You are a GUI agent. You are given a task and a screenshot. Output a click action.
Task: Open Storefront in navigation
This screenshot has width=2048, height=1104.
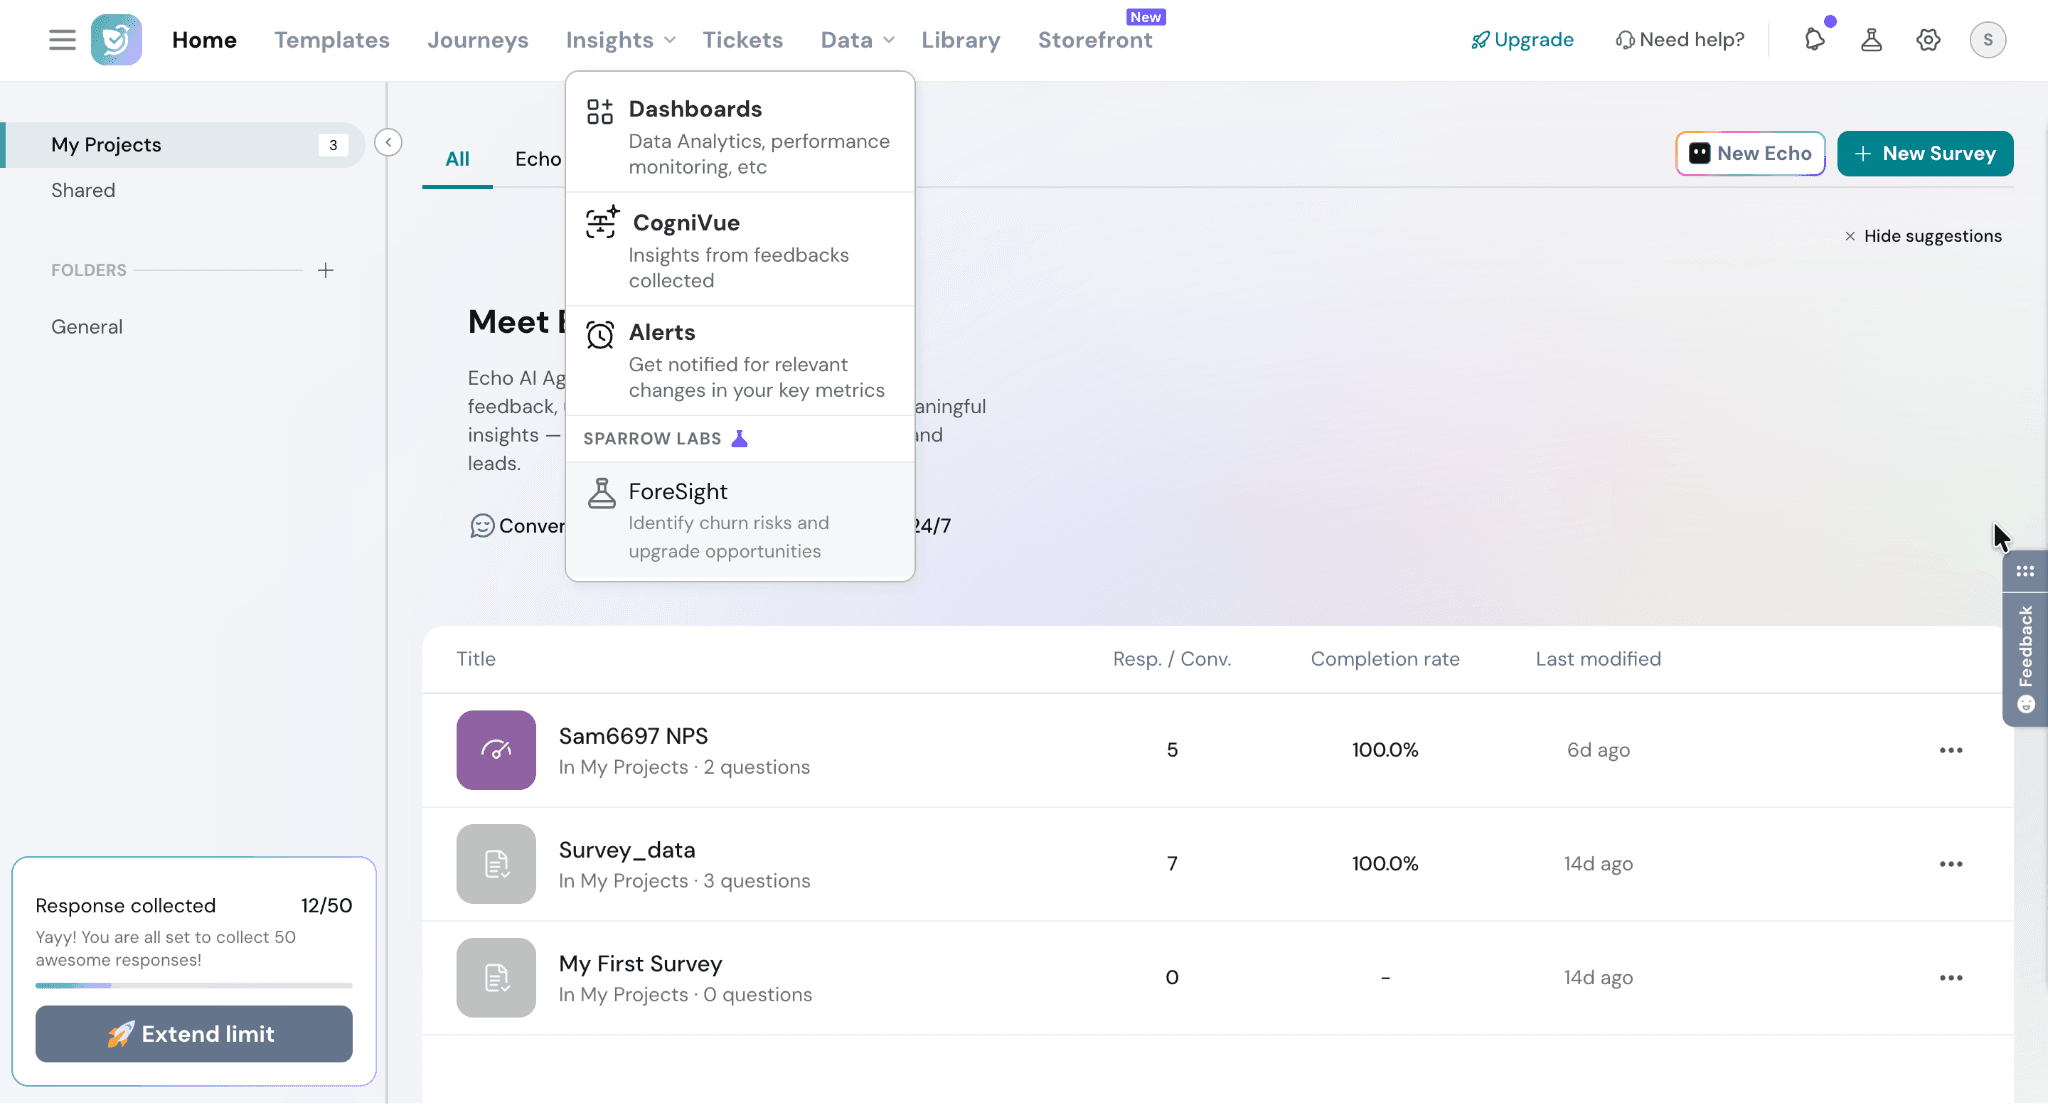tap(1095, 40)
